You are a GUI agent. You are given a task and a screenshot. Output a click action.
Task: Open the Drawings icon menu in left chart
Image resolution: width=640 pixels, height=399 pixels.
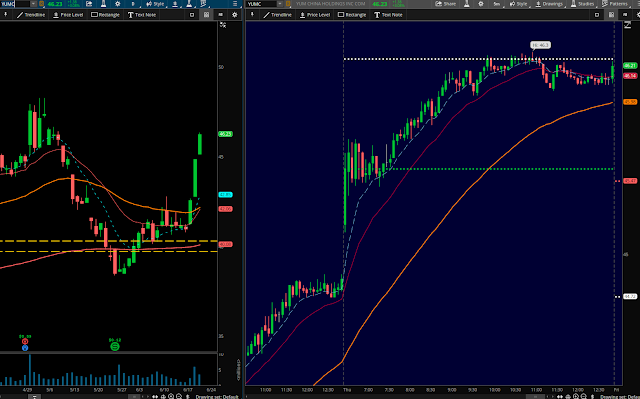[175, 4]
